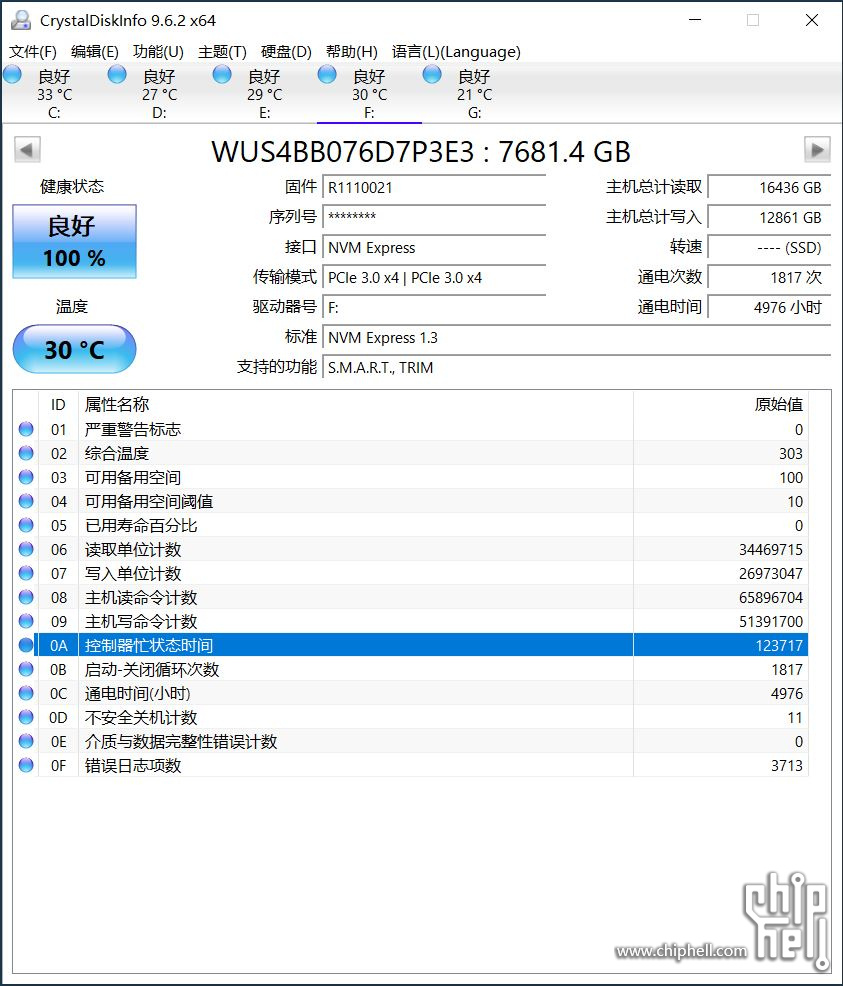Open the 编辑(E) menu
The width and height of the screenshot is (843, 986).
(x=95, y=52)
